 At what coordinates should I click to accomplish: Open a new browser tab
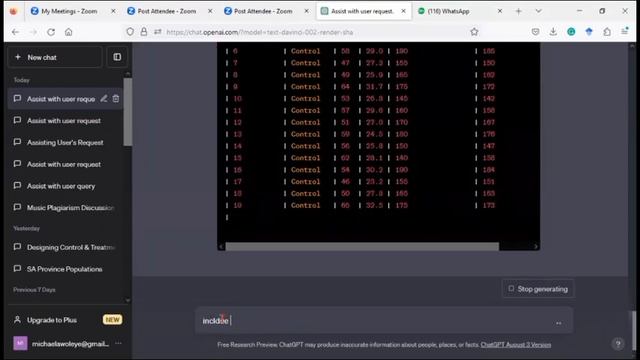518,11
